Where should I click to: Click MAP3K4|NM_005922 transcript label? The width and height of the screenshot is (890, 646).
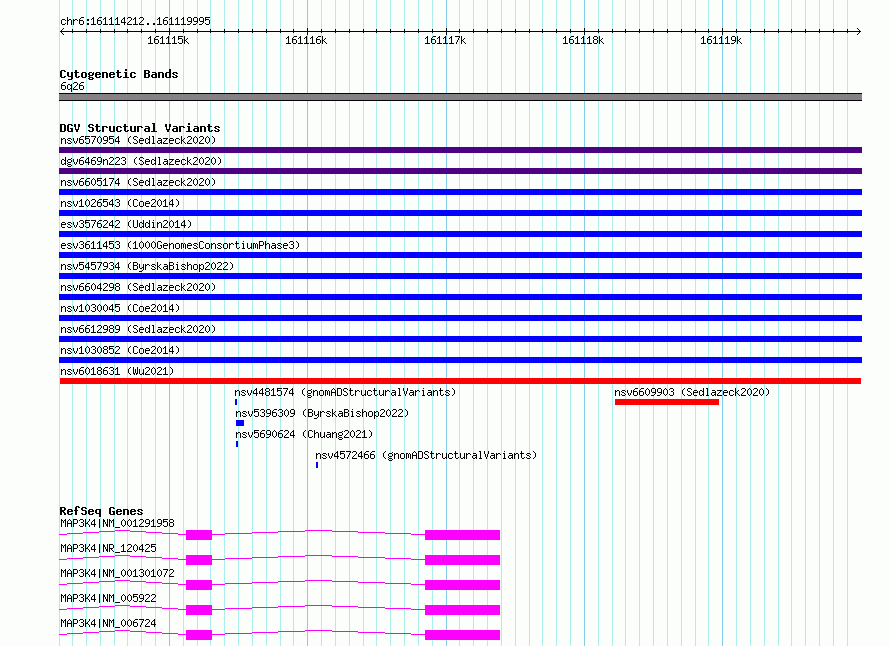click(108, 598)
